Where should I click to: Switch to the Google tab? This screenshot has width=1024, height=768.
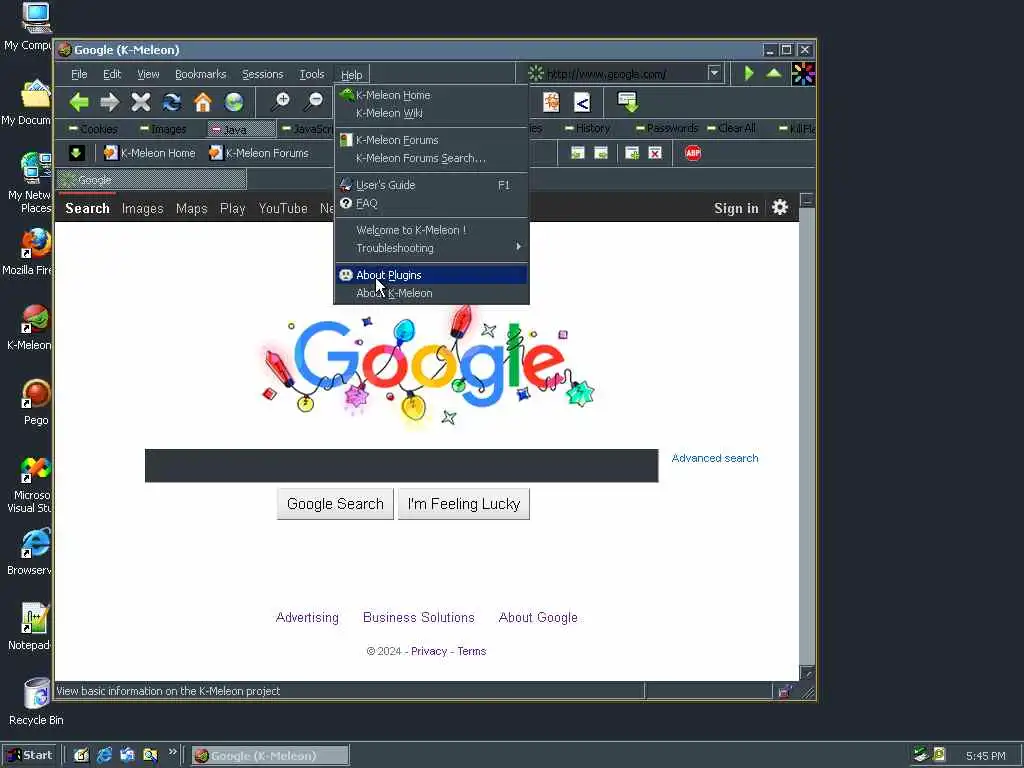tap(152, 180)
